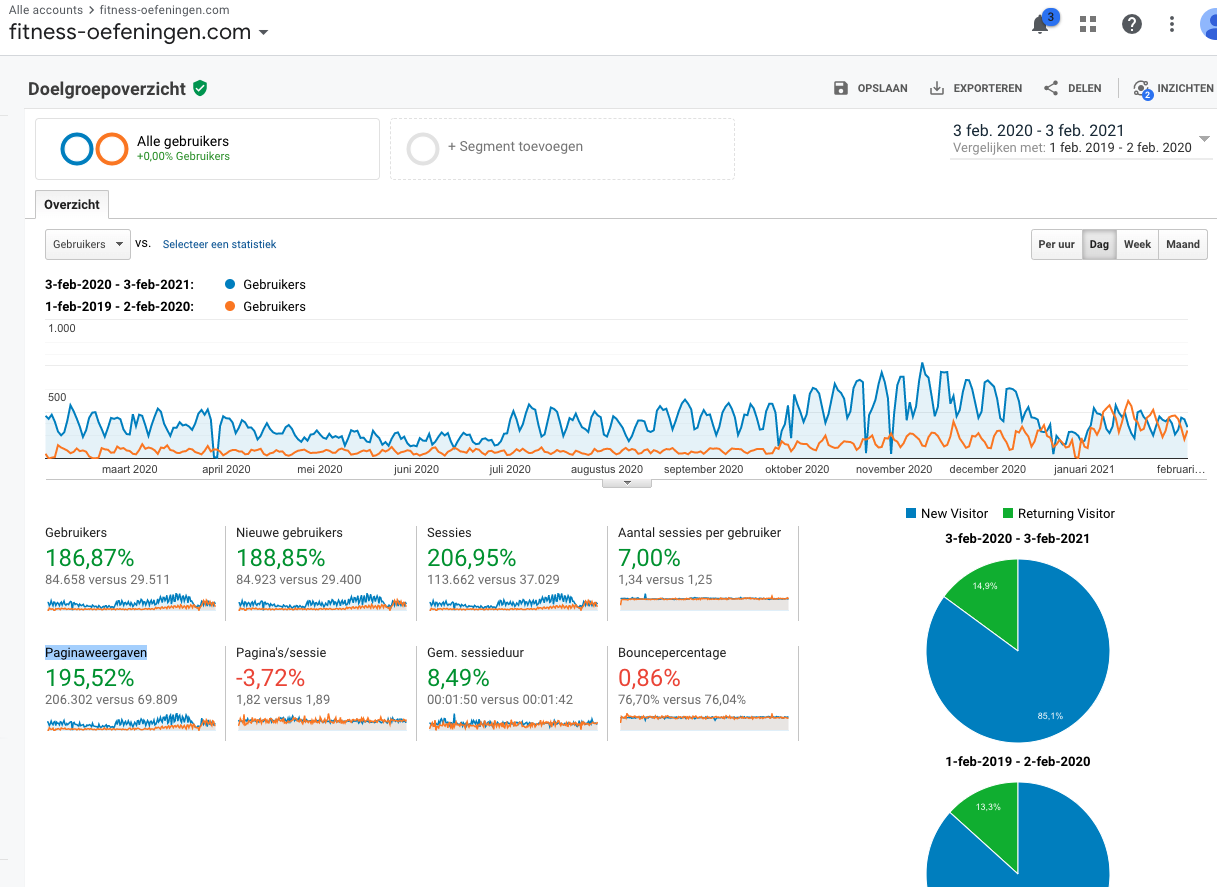1217x887 pixels.
Task: Click the 76,70% versus 76,04% value
Action: click(x=682, y=700)
